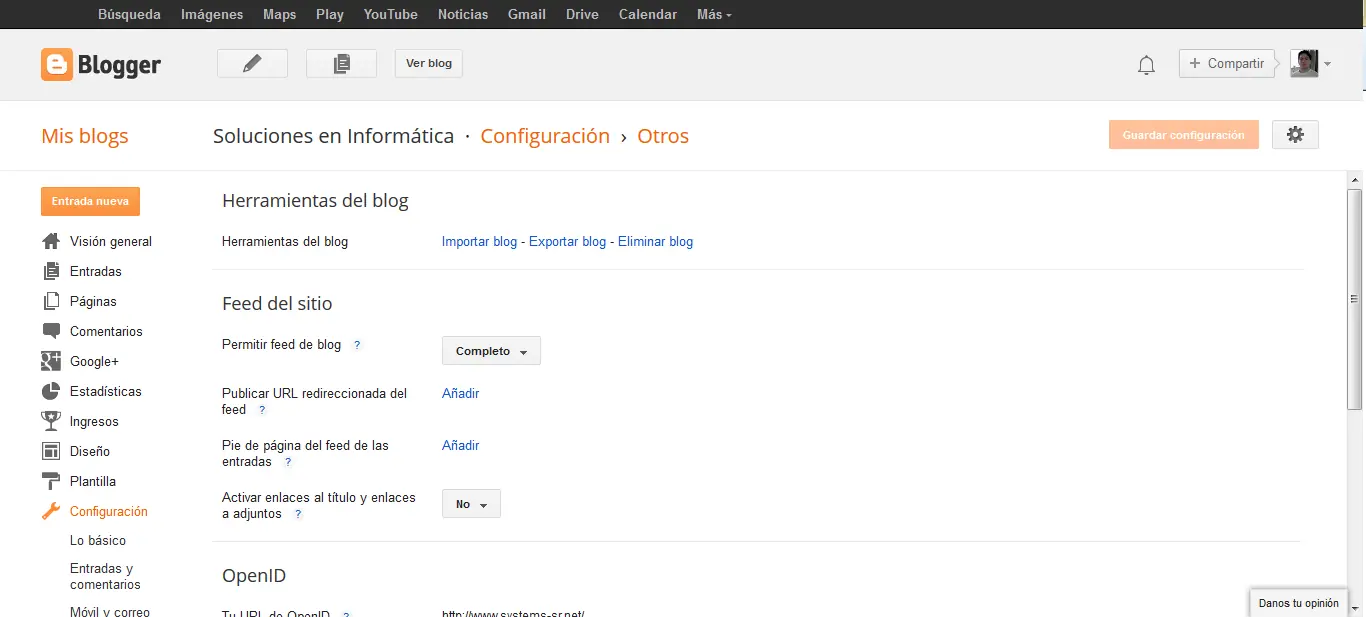This screenshot has height=617, width=1366.
Task: Open the Completo feed dropdown
Action: (x=491, y=351)
